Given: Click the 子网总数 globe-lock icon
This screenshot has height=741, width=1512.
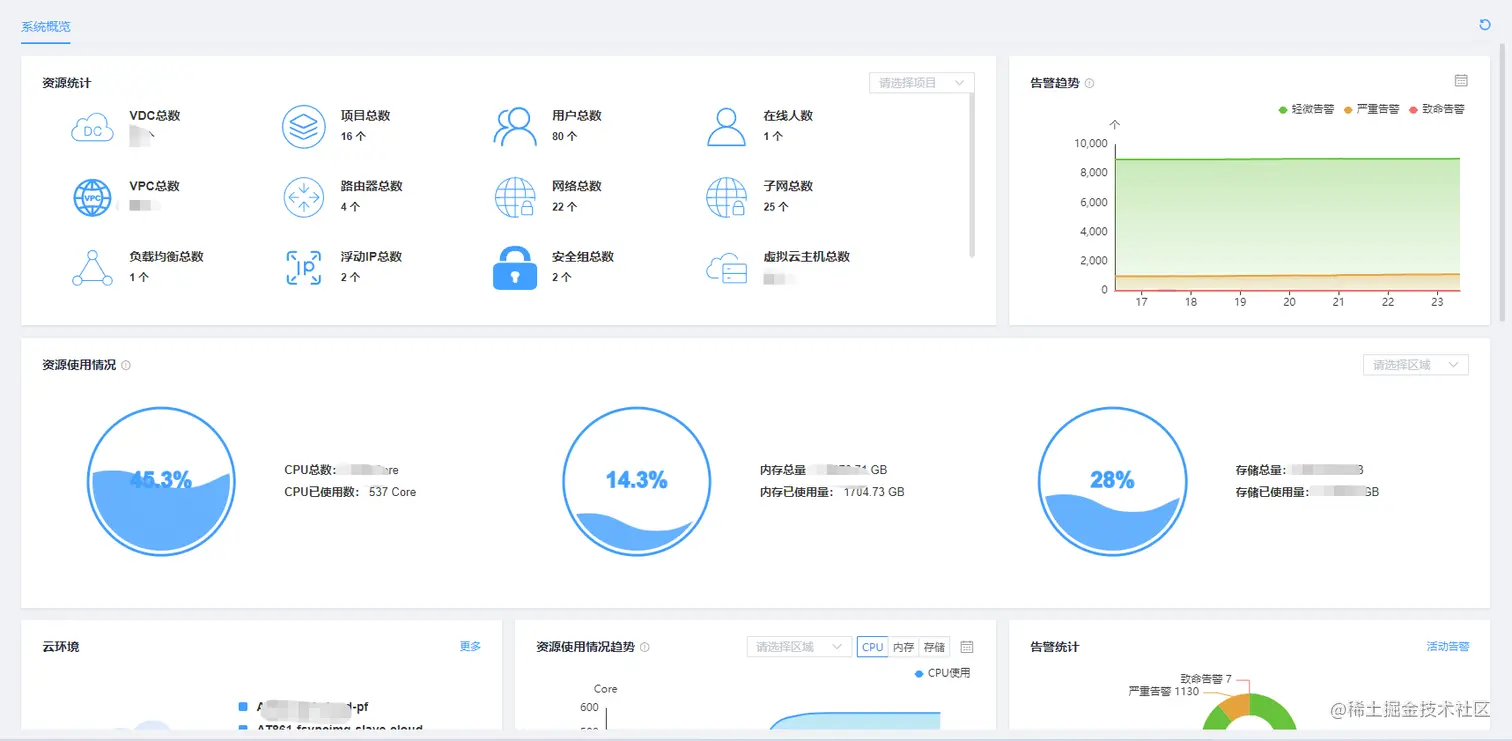Looking at the screenshot, I should pyautogui.click(x=726, y=197).
